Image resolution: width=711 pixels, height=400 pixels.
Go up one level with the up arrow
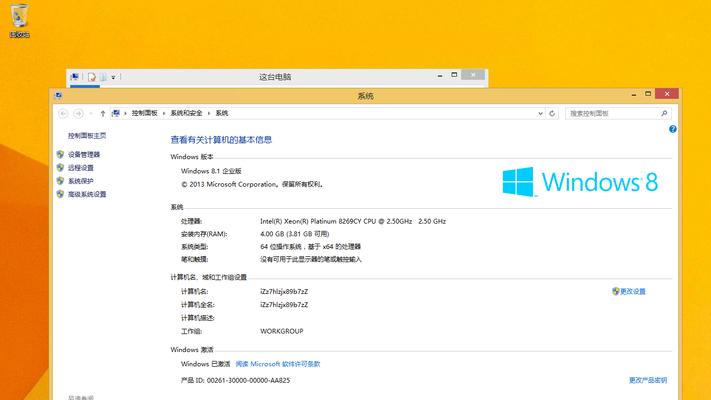pos(103,113)
